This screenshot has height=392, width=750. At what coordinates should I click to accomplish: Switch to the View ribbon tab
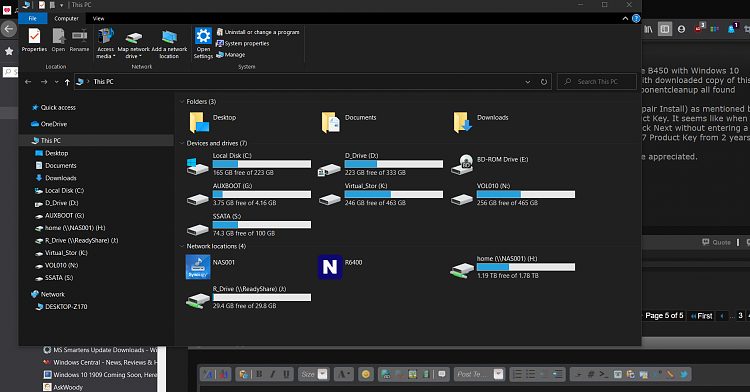pos(99,19)
